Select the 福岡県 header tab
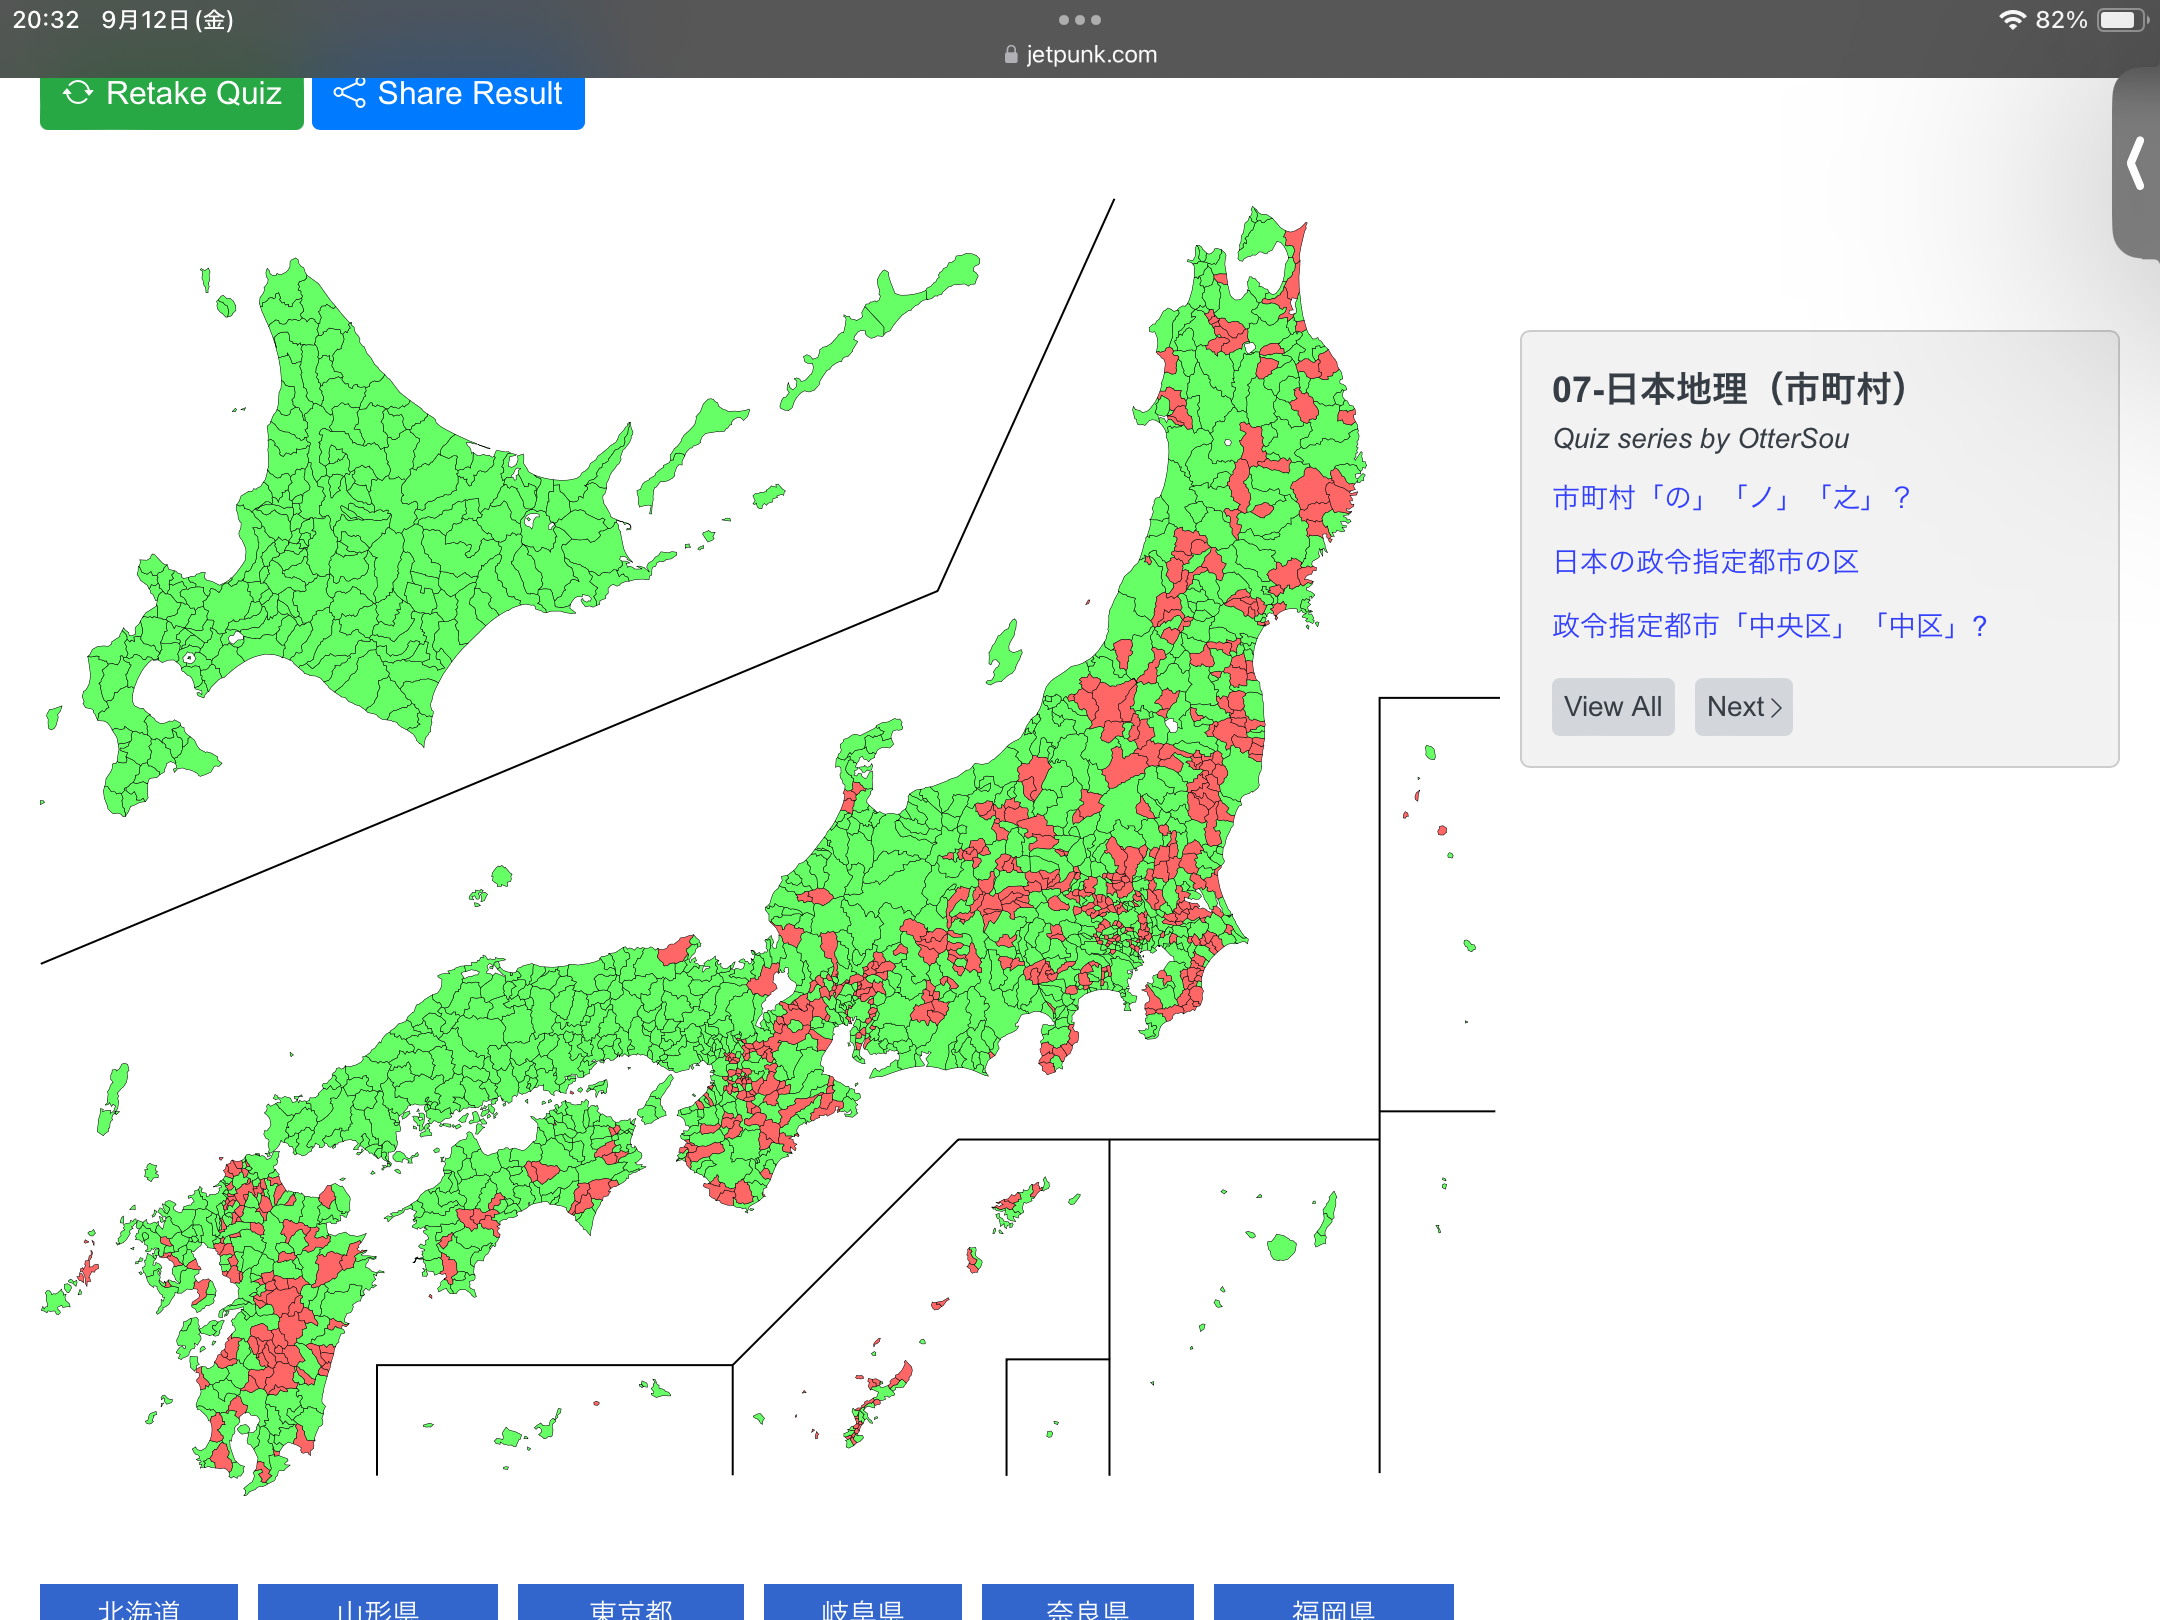The image size is (2160, 1620). tap(1333, 1603)
